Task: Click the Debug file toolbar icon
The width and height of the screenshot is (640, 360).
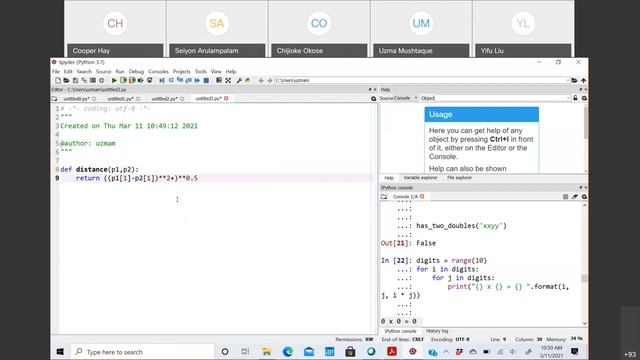Action: [x=162, y=80]
